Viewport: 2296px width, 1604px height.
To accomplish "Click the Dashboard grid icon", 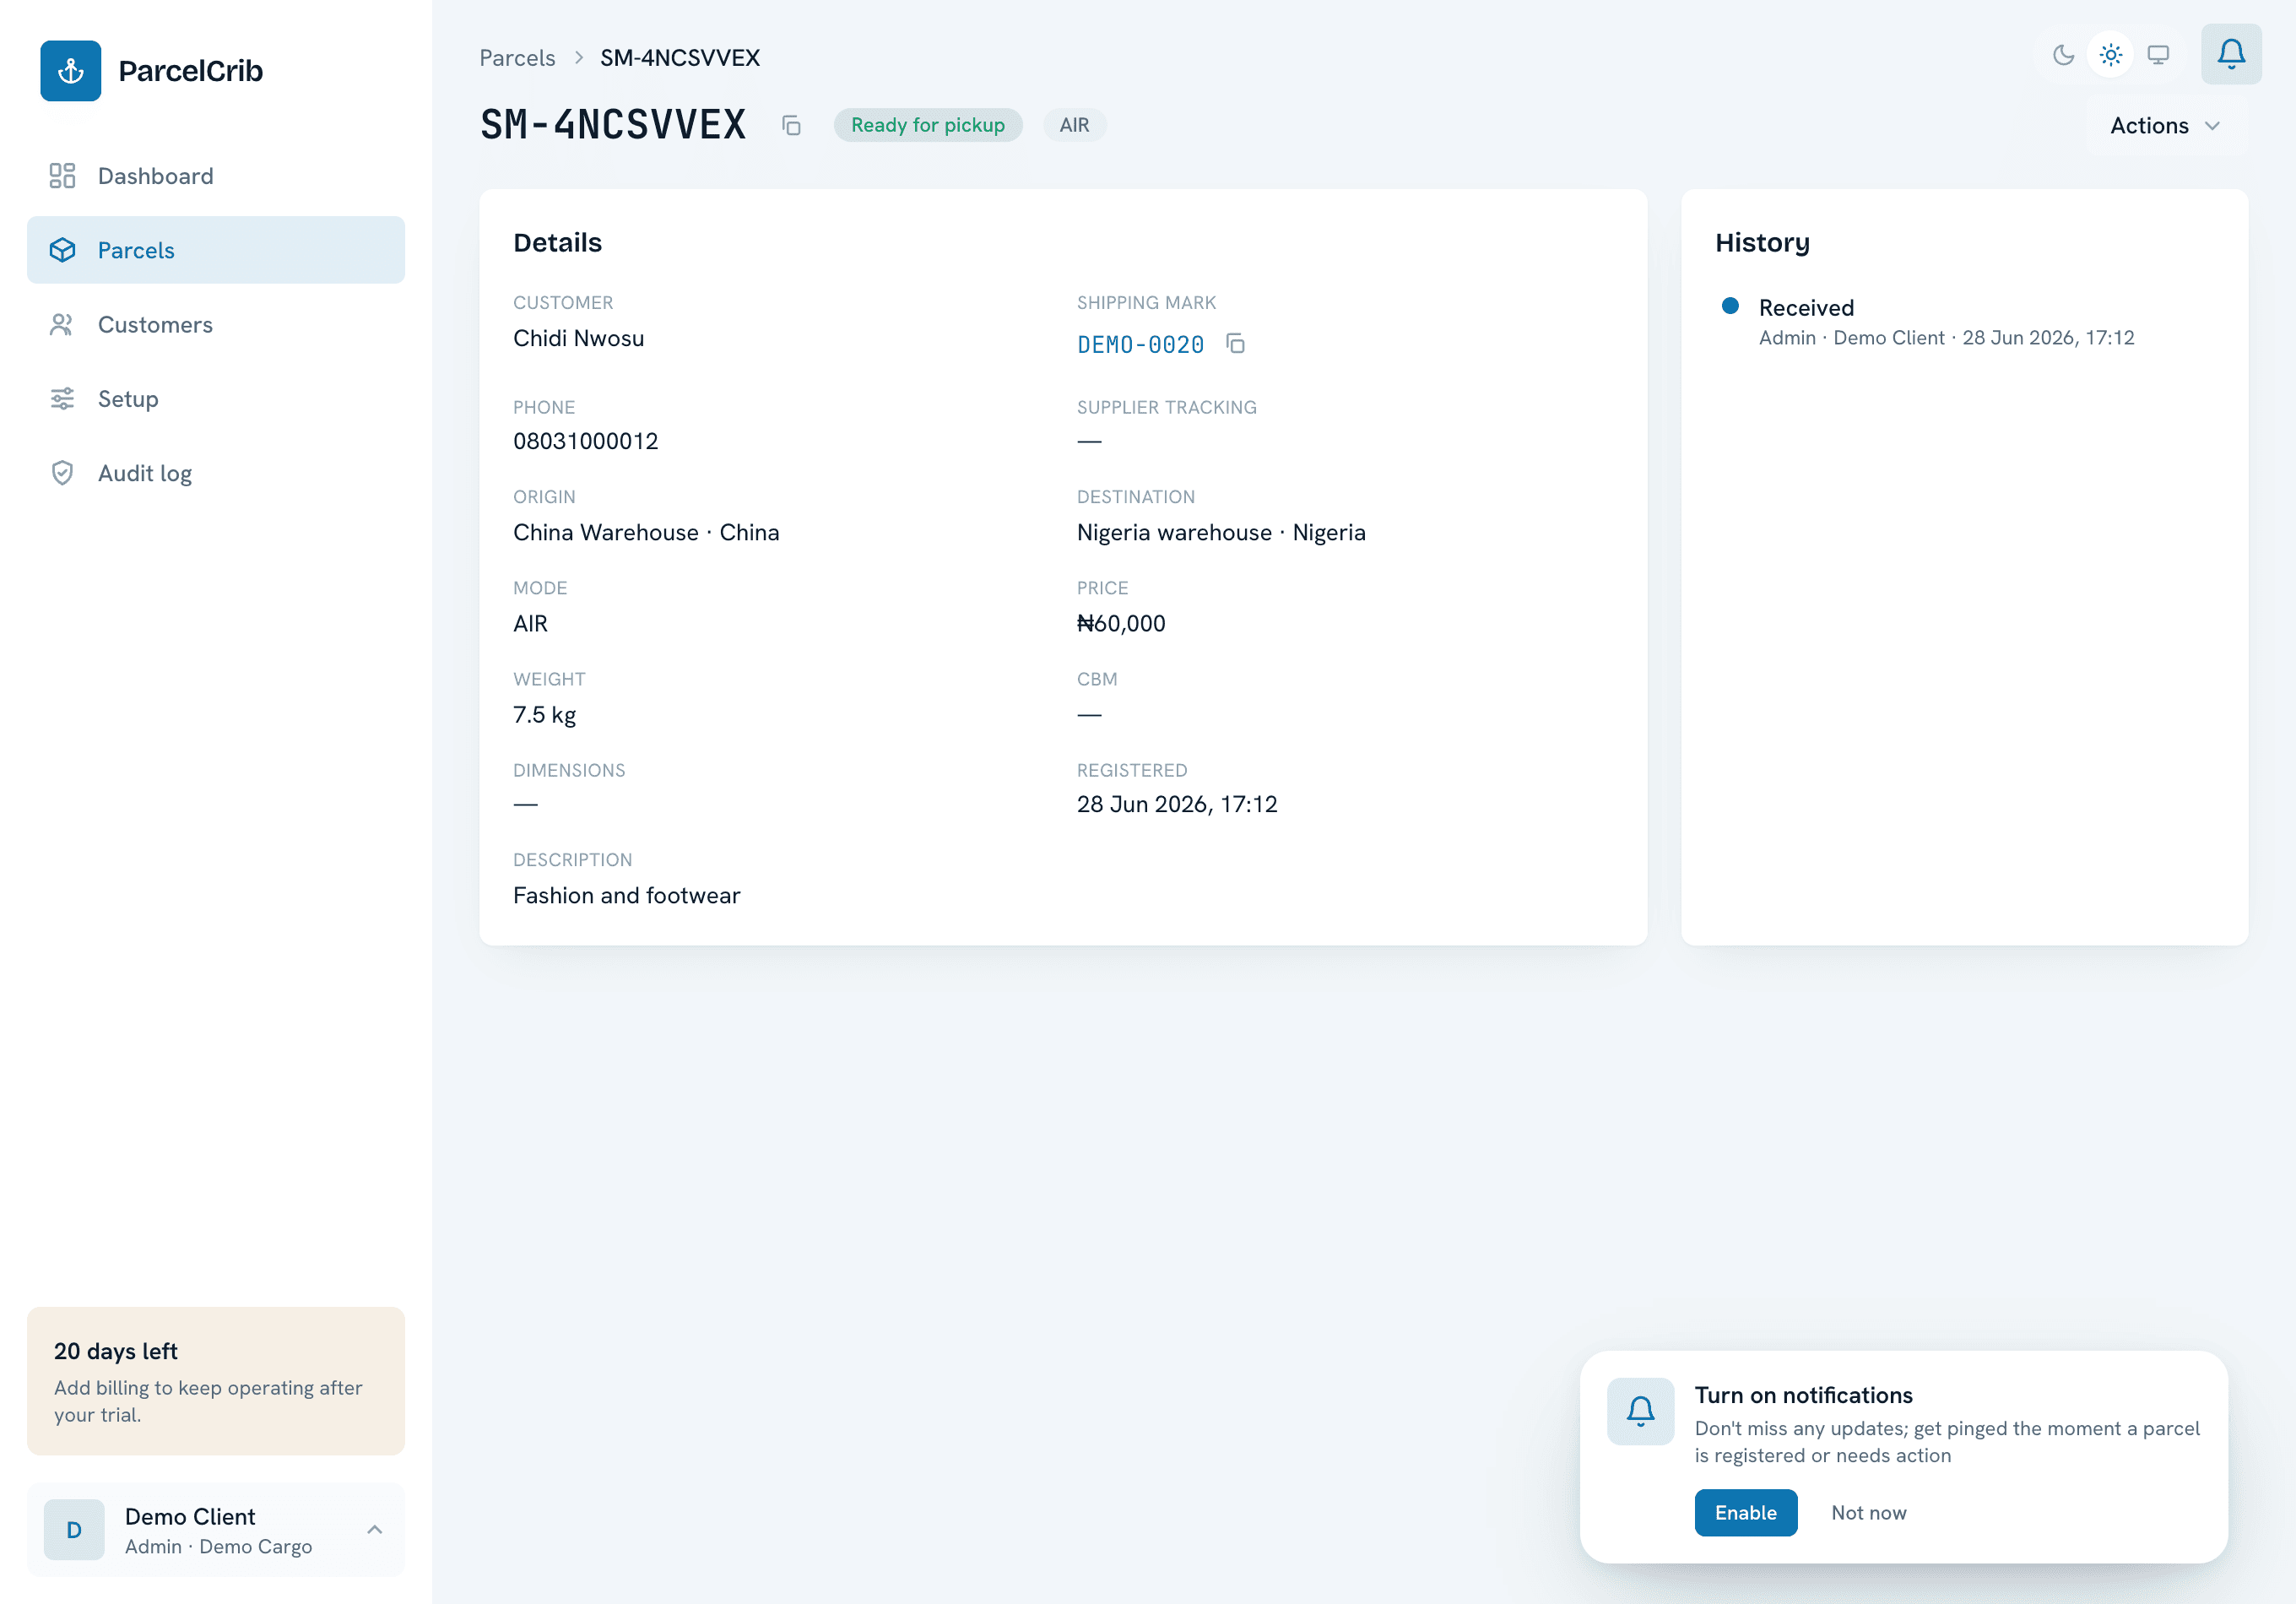I will point(62,176).
